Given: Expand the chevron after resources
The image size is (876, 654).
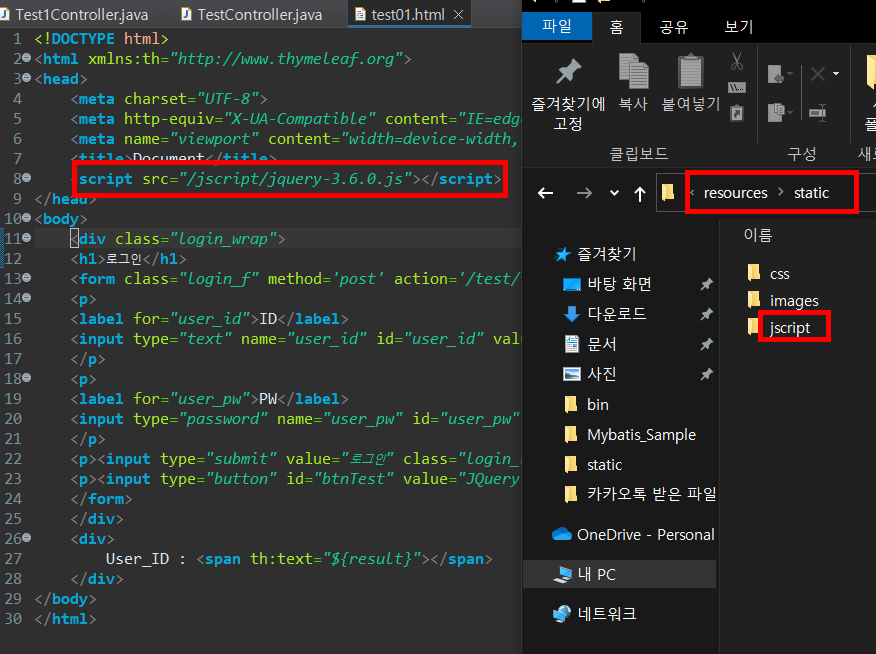Looking at the screenshot, I should [x=780, y=192].
